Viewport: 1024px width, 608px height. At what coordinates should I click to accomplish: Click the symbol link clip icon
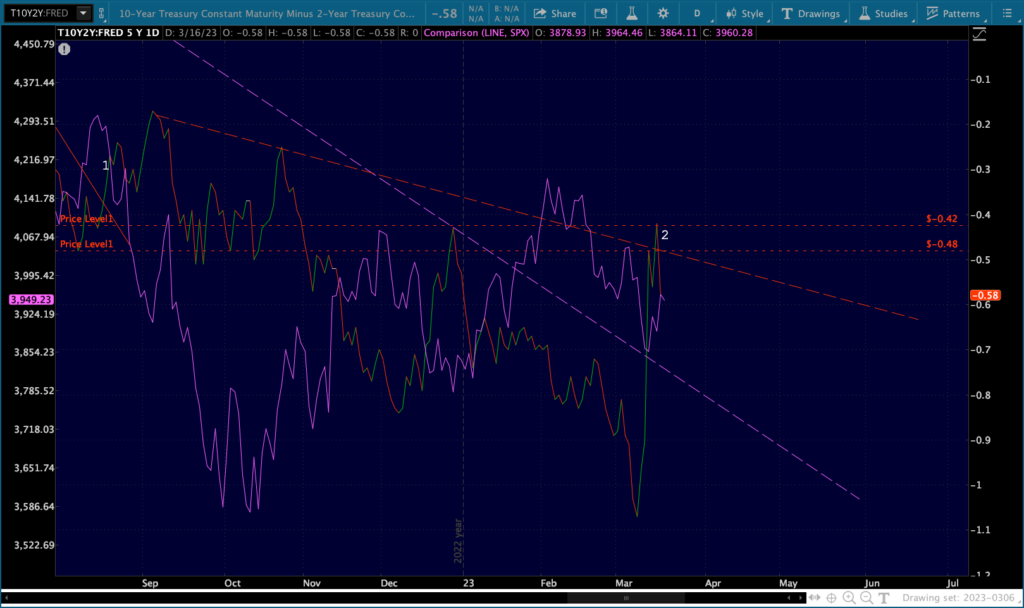point(101,13)
